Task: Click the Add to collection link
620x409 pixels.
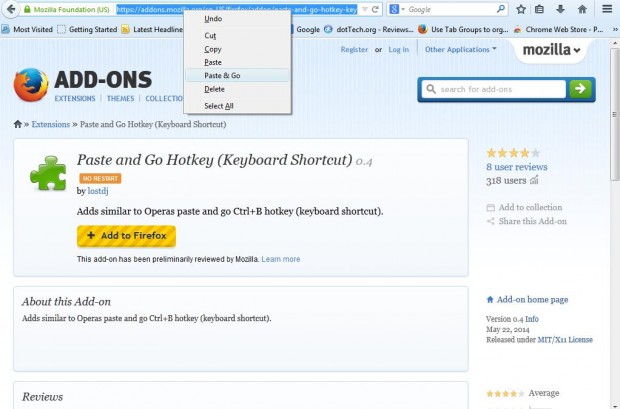Action: click(530, 207)
